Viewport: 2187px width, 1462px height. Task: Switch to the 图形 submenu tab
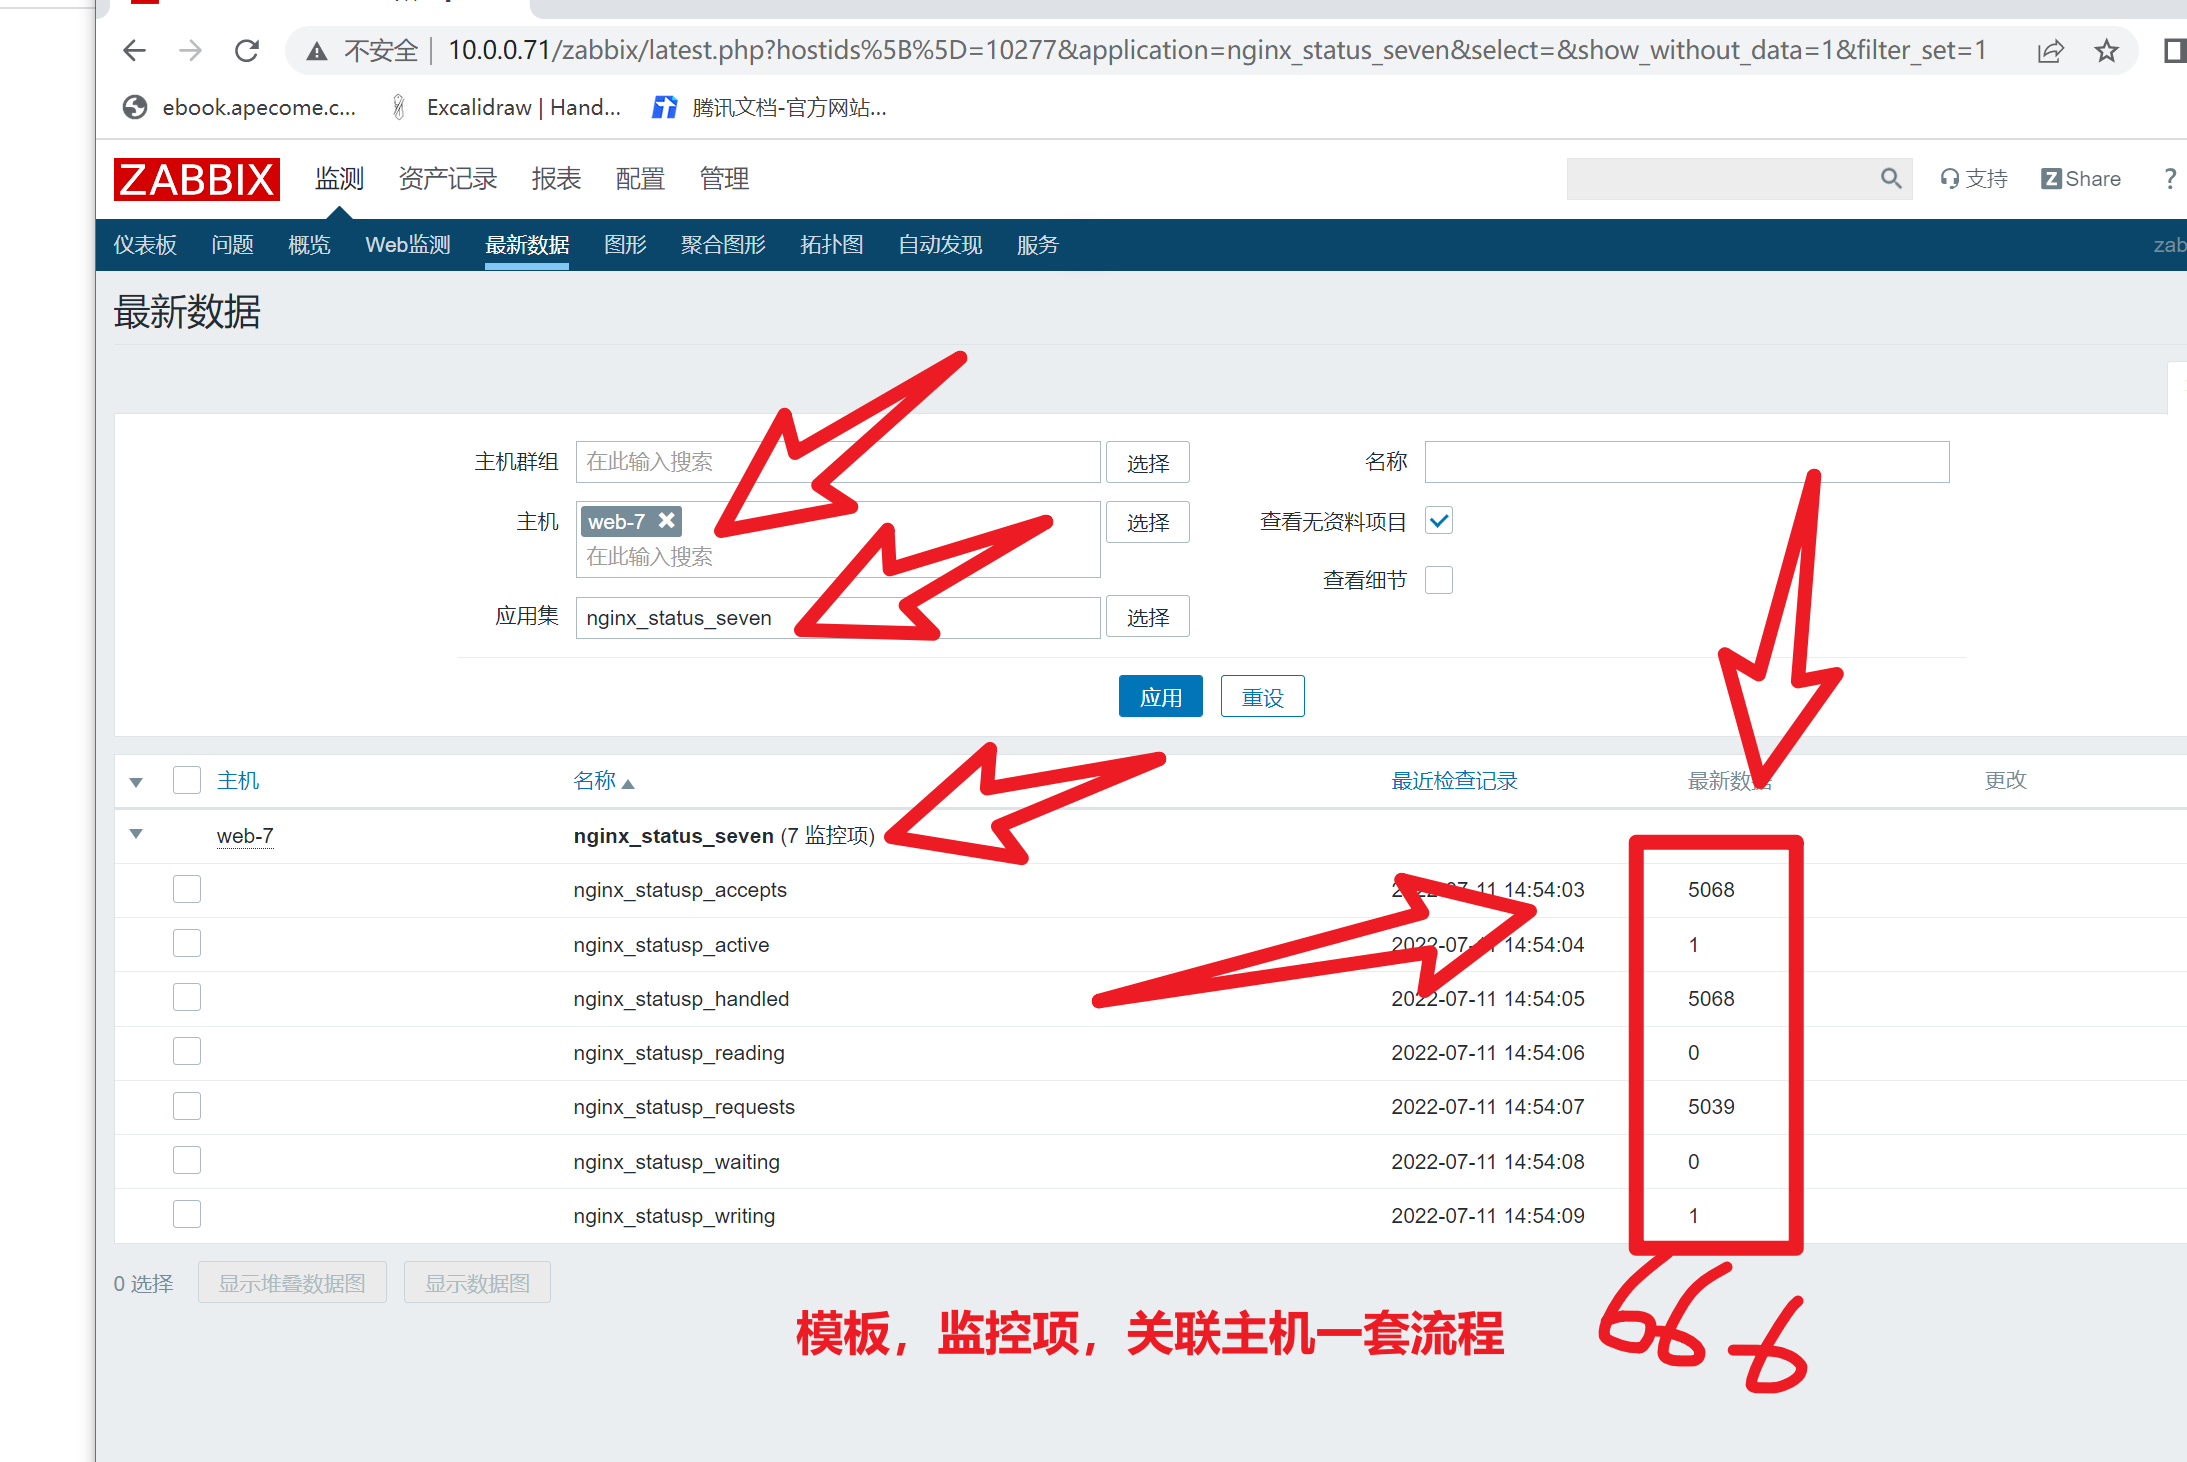625,245
